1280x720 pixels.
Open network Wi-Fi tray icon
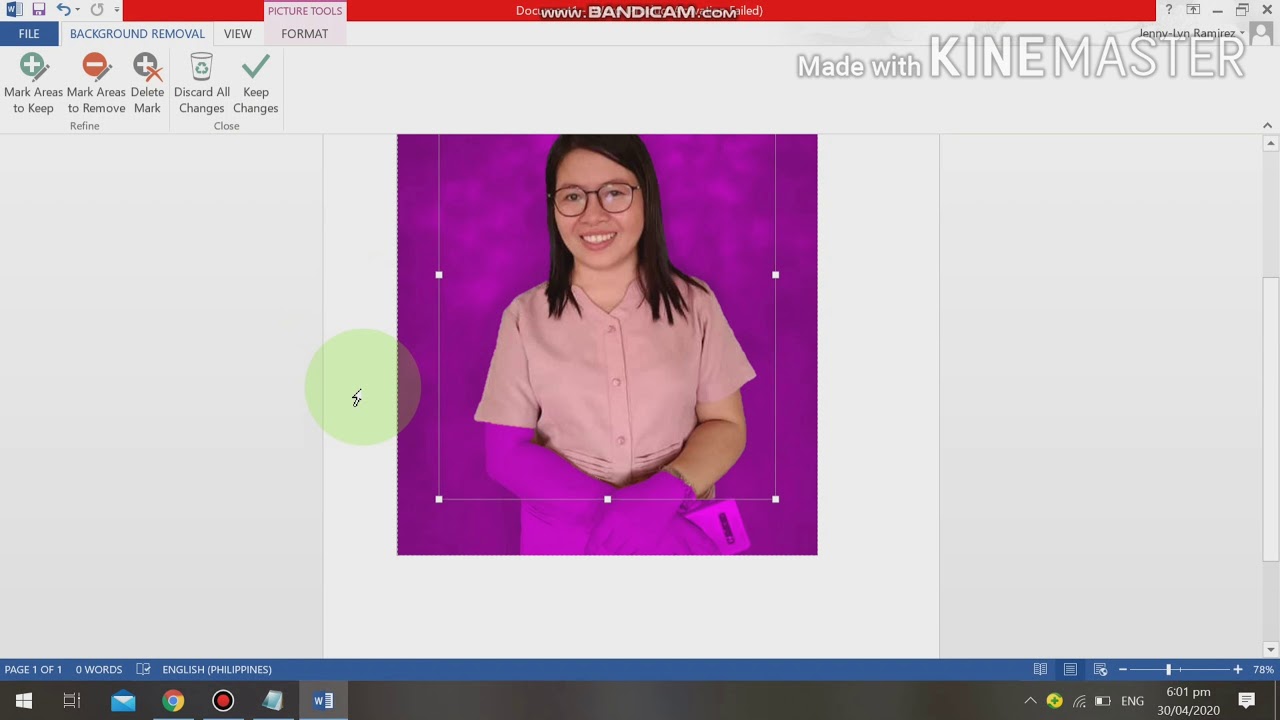(x=1079, y=701)
